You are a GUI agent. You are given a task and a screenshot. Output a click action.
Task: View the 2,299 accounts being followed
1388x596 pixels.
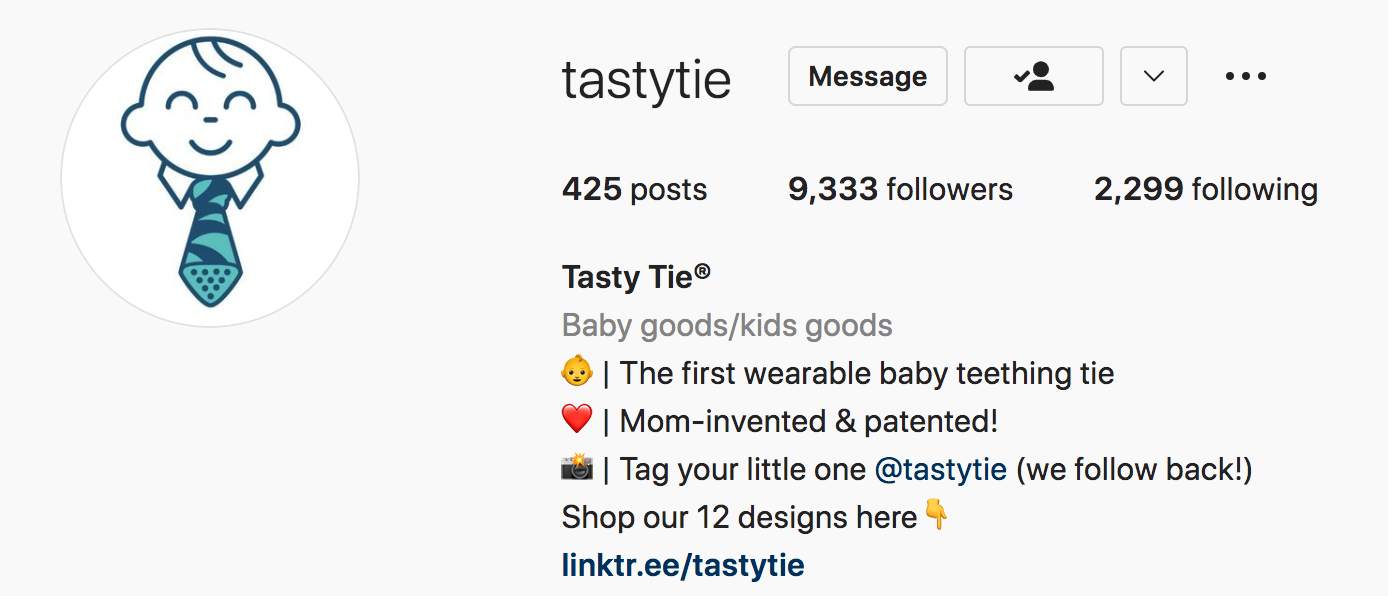pyautogui.click(x=1204, y=189)
